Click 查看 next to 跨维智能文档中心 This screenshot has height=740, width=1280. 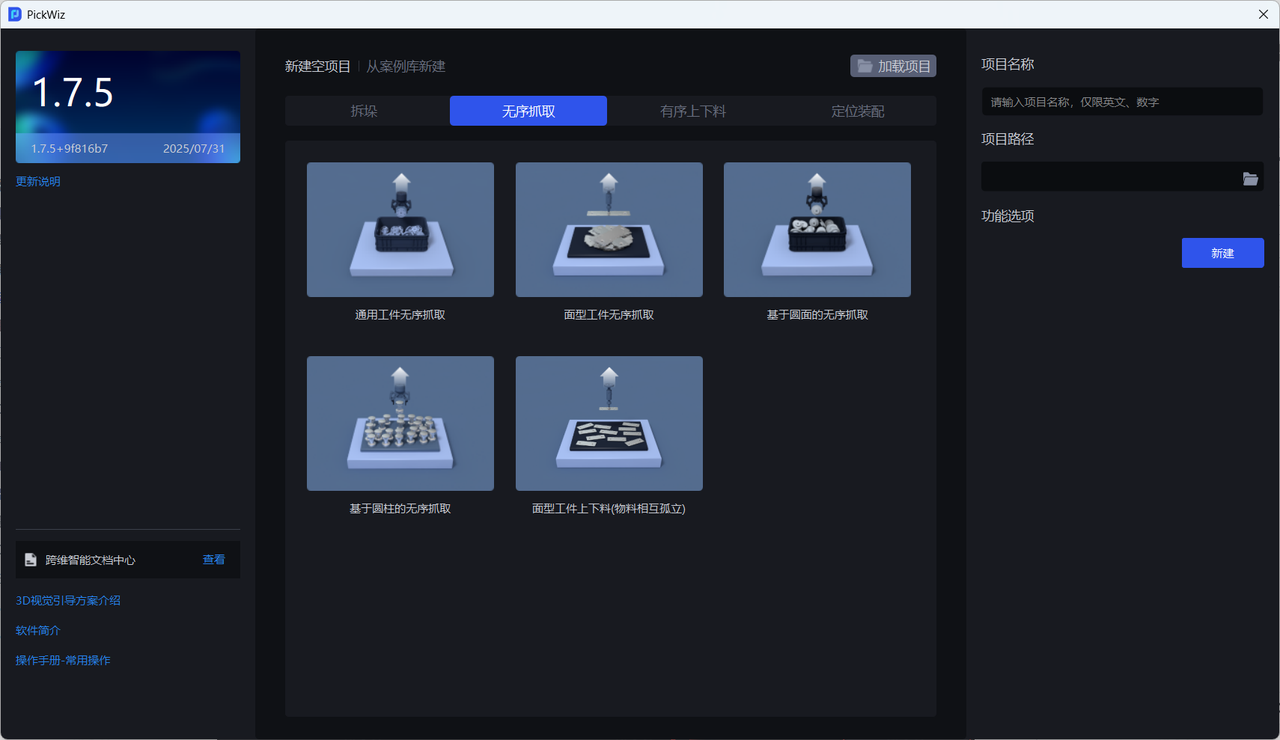tap(214, 560)
